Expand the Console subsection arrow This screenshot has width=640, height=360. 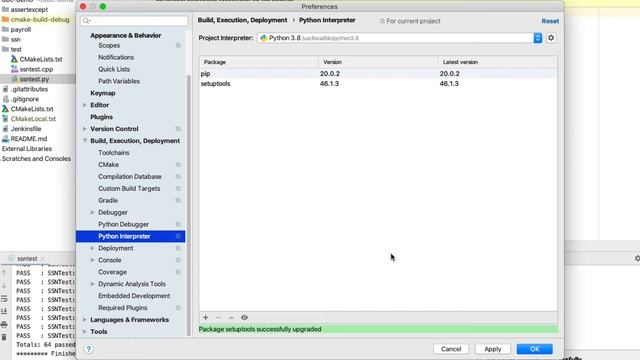[x=93, y=260]
